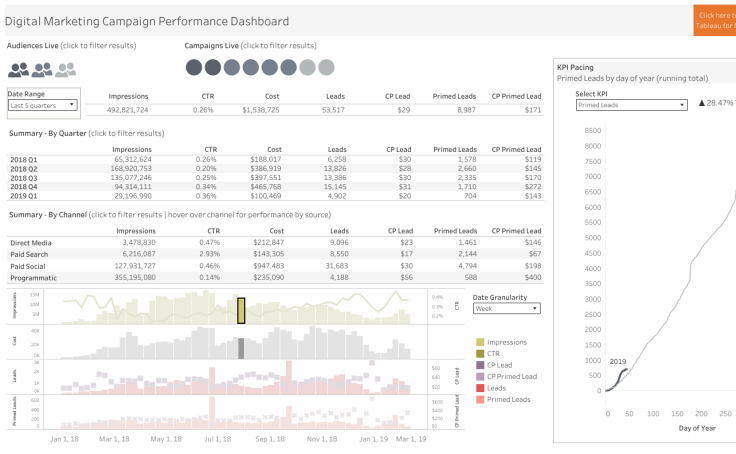Click the first (darkest) audience people icon
Screen dimensions: 736x454
point(19,70)
